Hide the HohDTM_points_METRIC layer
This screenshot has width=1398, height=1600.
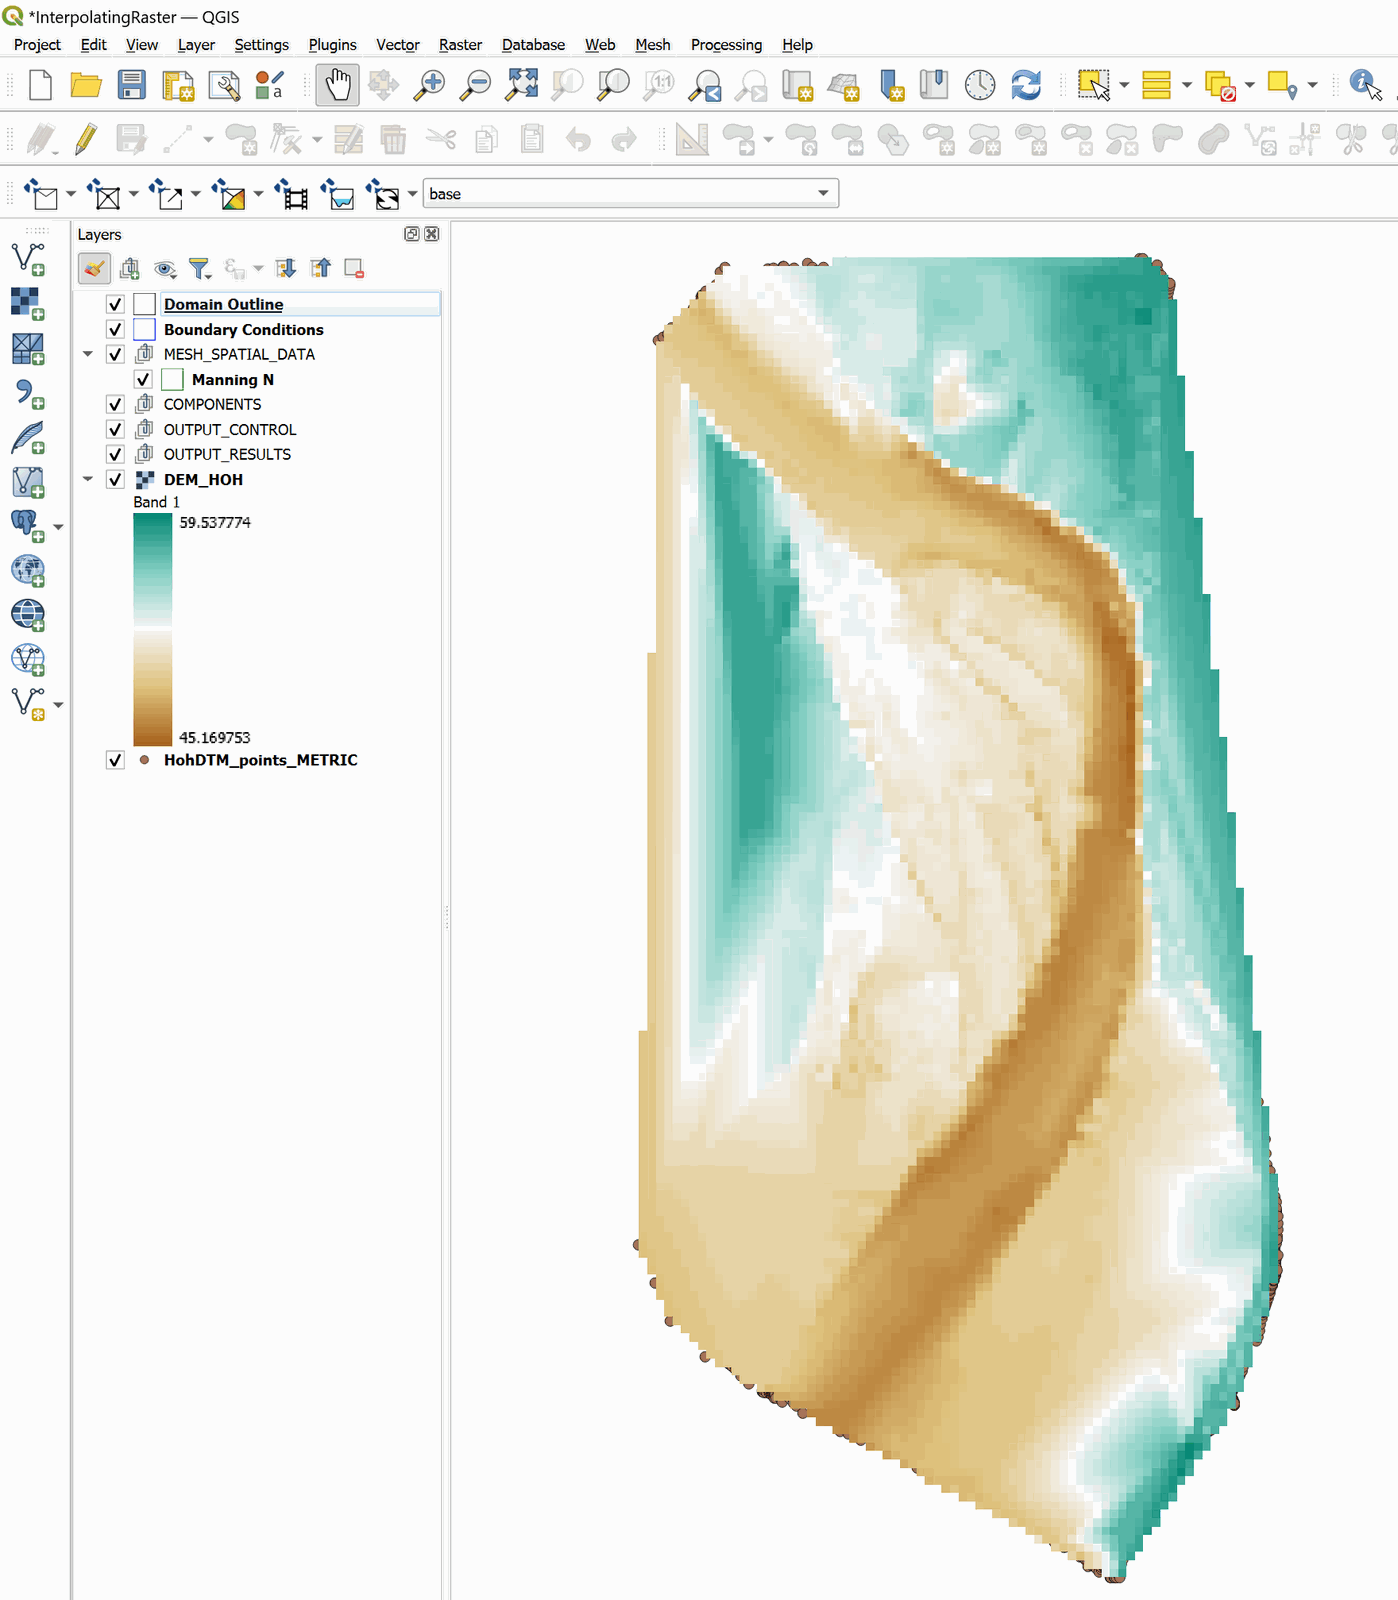(115, 760)
